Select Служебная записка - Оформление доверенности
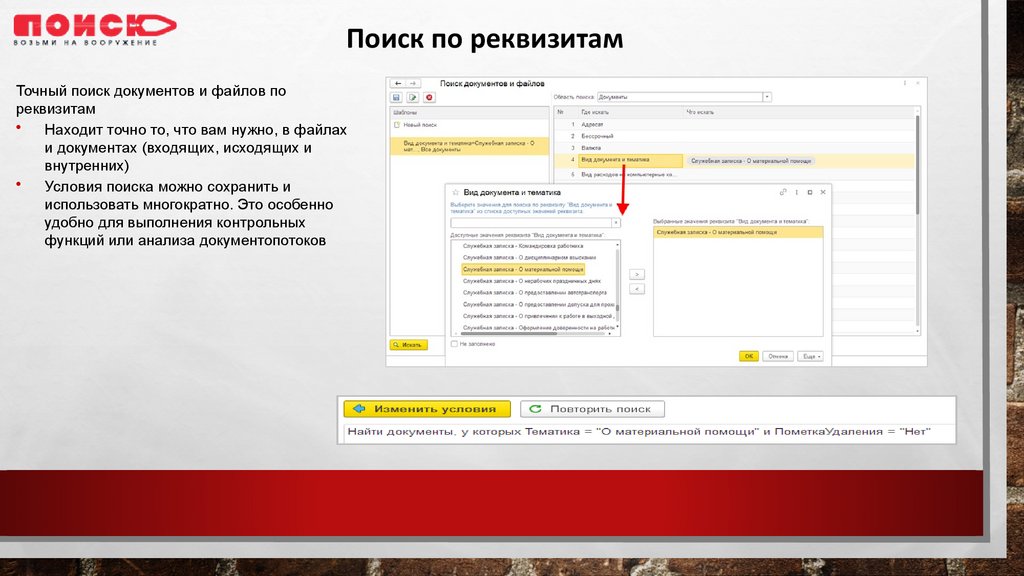The image size is (1024, 576). pyautogui.click(x=538, y=328)
